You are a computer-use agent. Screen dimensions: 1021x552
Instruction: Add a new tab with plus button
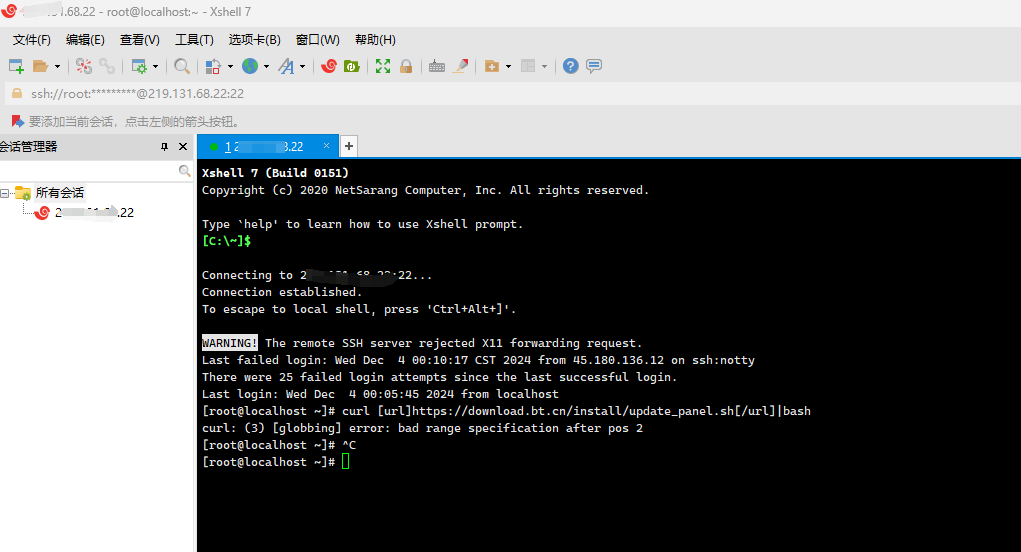[349, 146]
